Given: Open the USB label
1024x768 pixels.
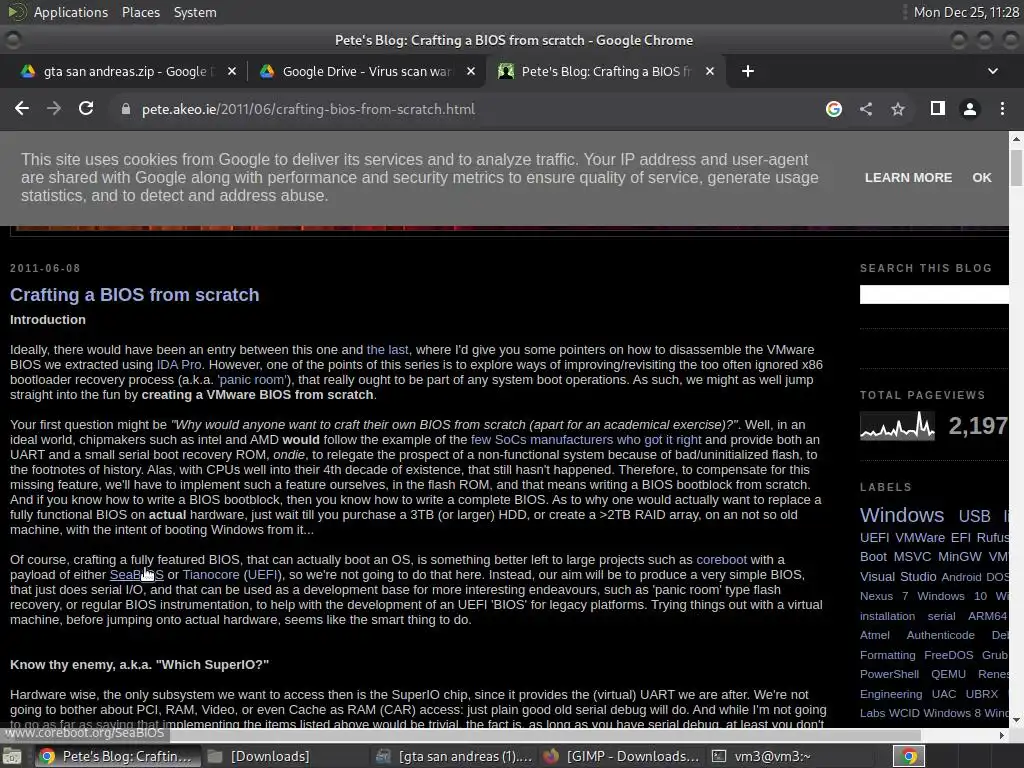Looking at the screenshot, I should (x=974, y=516).
